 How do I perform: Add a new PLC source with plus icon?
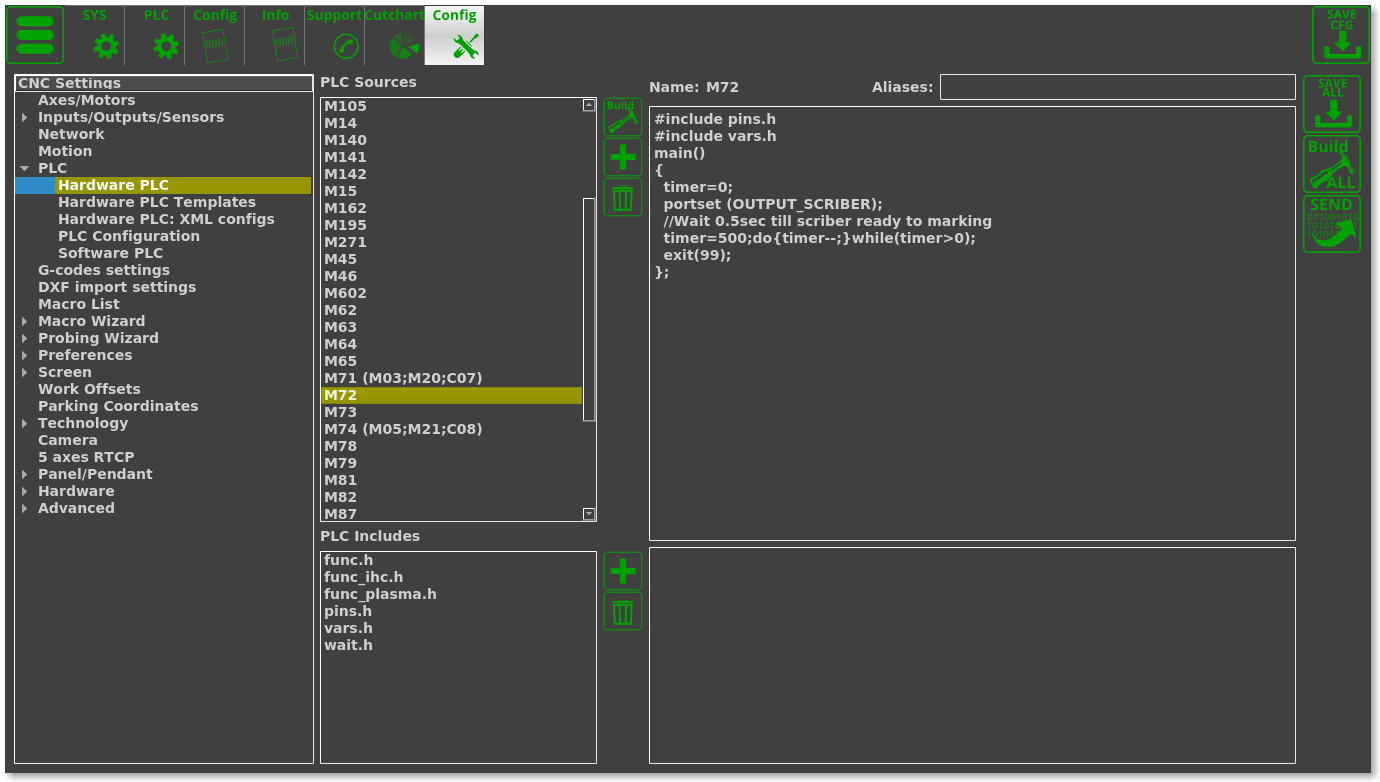coord(622,157)
